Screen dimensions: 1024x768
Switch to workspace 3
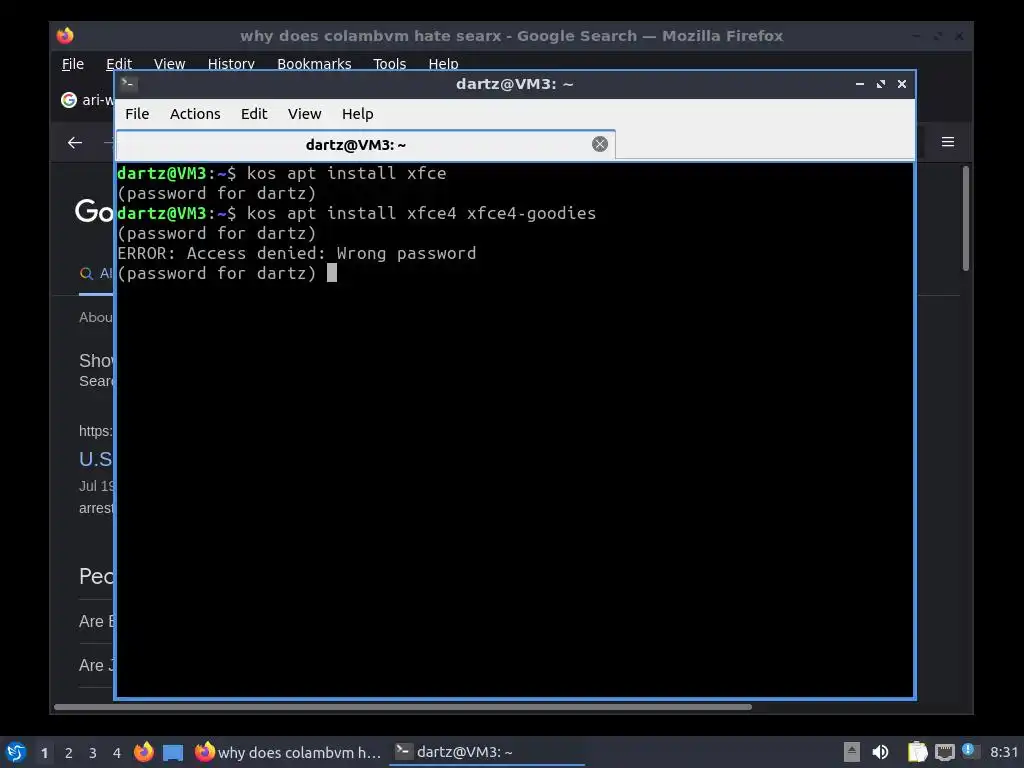click(93, 753)
